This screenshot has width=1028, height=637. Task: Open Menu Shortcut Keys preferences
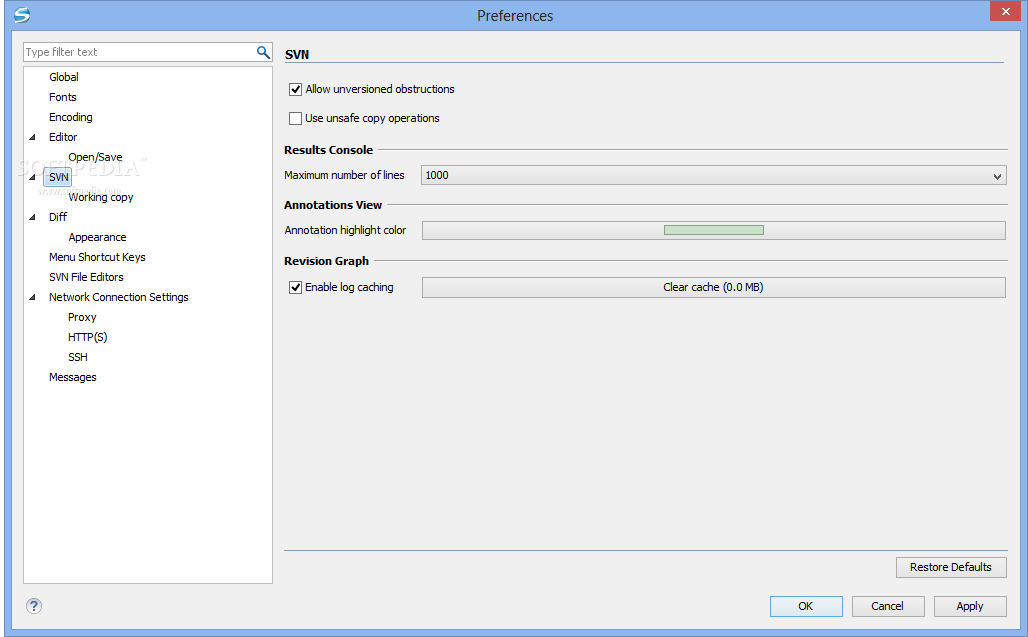pos(97,257)
